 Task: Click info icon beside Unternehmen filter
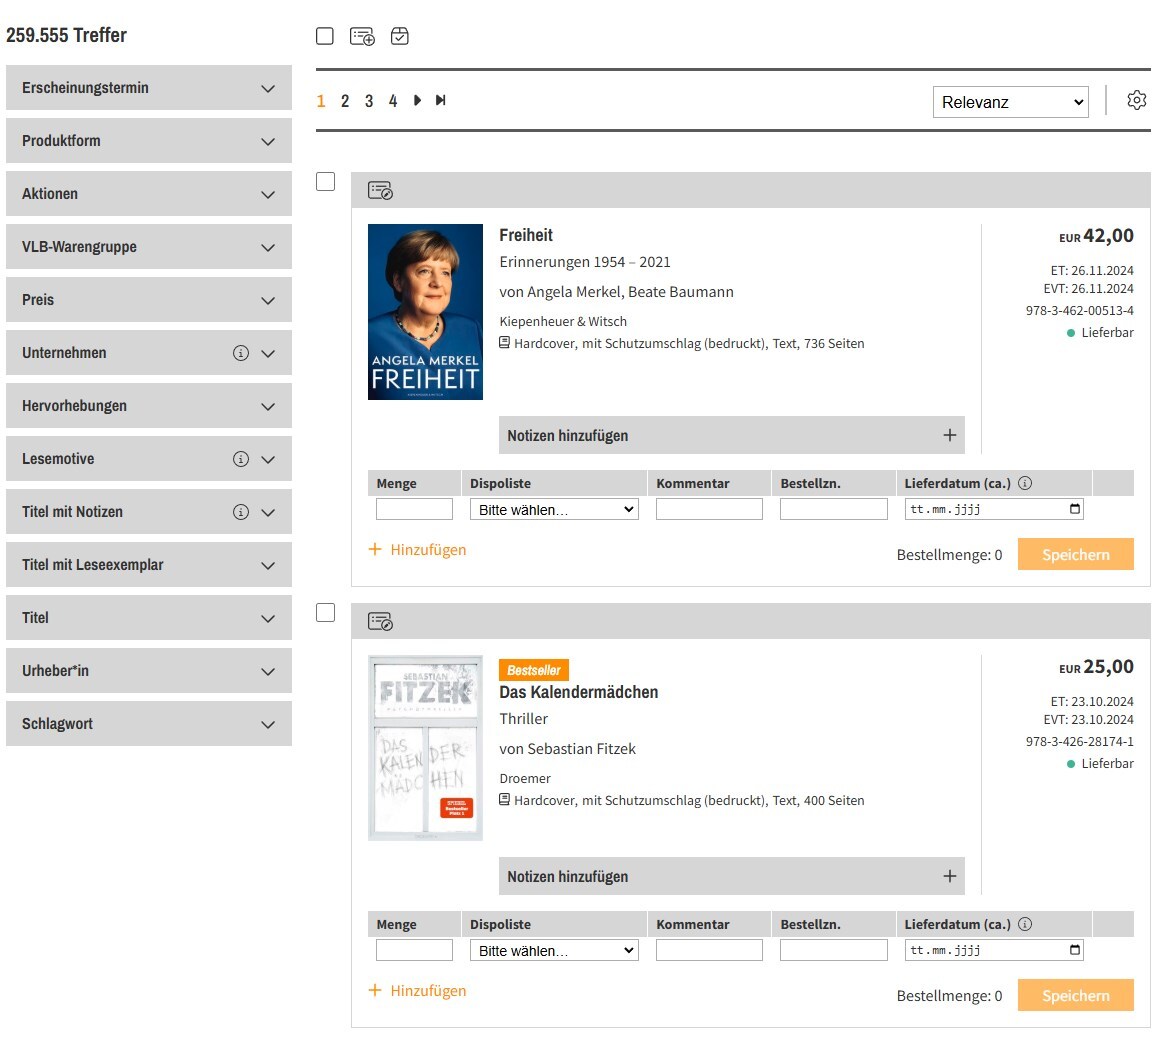click(x=241, y=353)
